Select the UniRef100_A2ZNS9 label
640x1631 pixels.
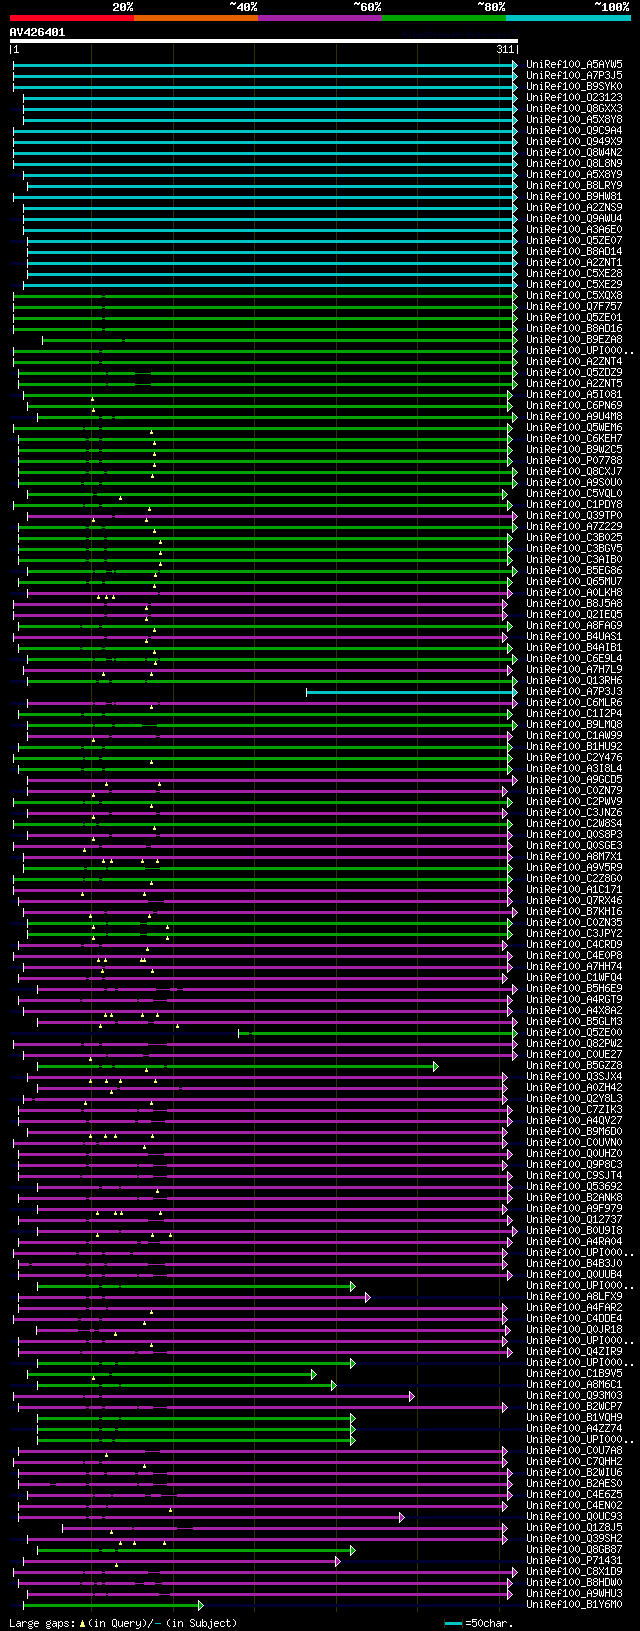[x=574, y=207]
